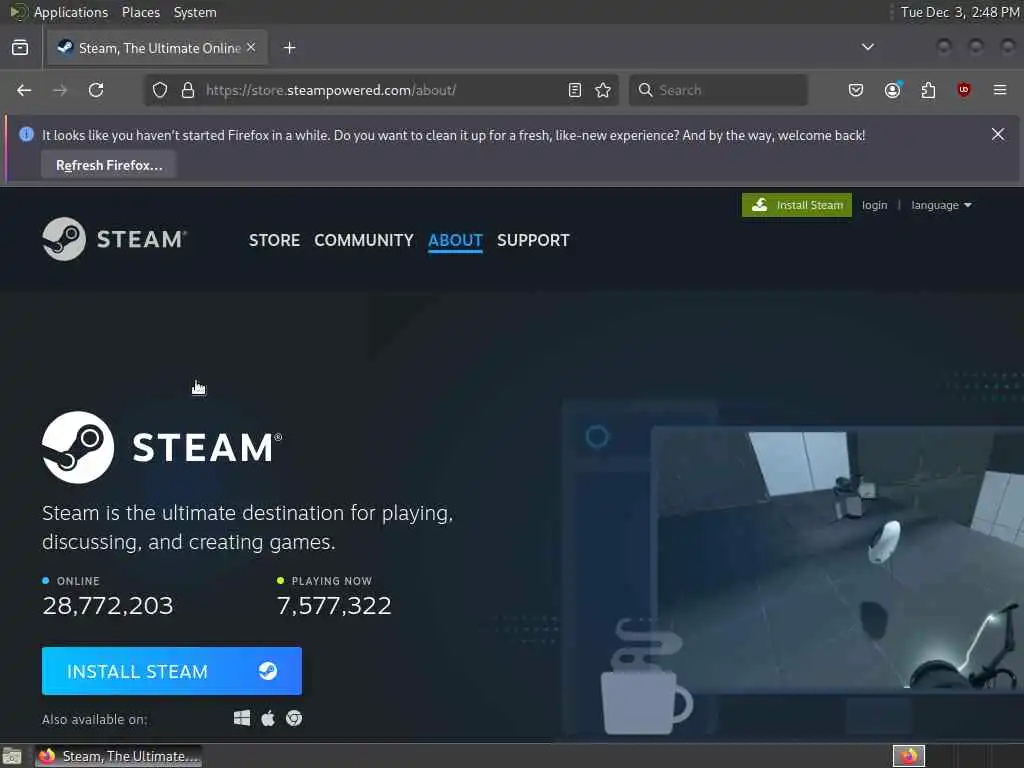1024x768 pixels.
Task: Click the Windows platform icon
Action: click(x=242, y=718)
